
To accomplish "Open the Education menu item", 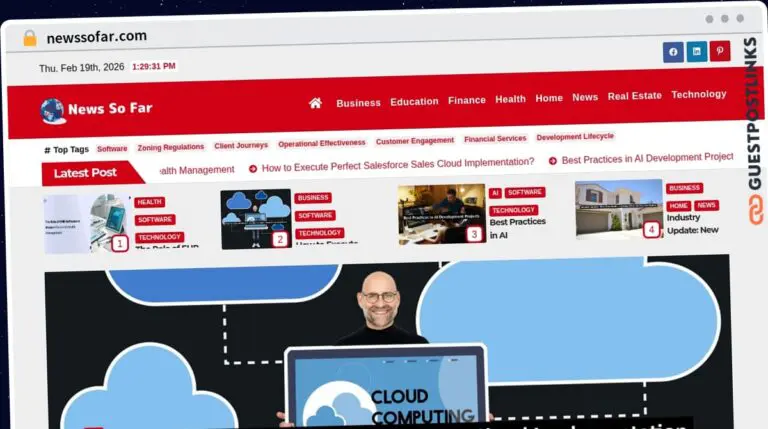I will (x=414, y=101).
